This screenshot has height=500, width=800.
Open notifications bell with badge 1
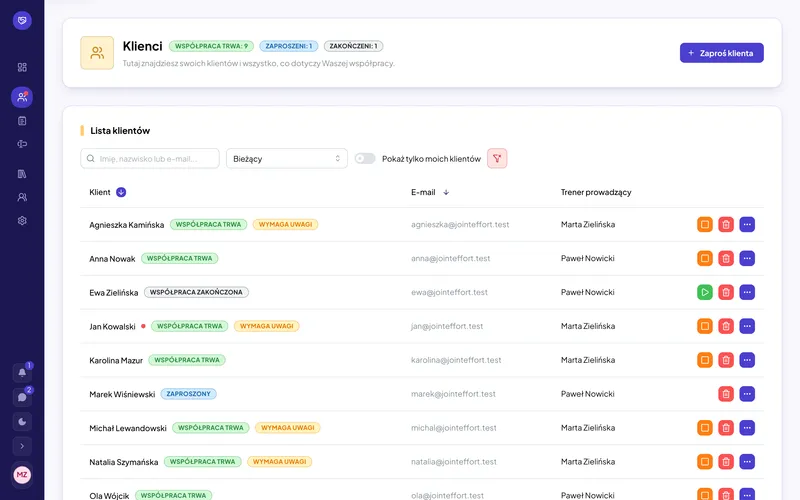coord(22,372)
